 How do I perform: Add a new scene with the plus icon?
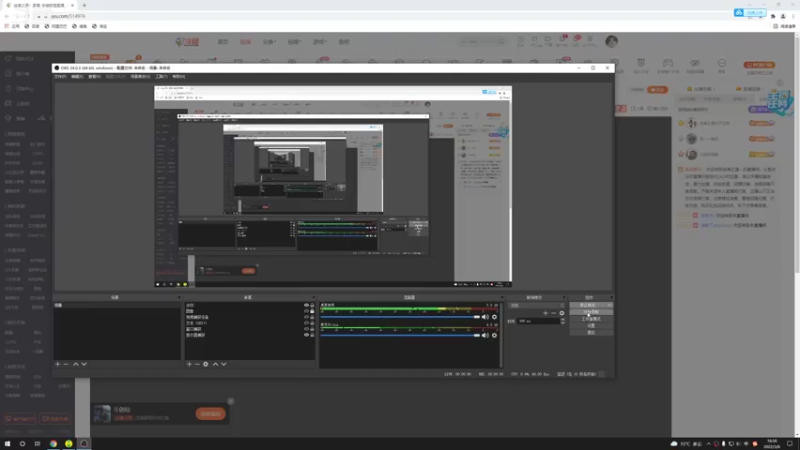[x=58, y=364]
